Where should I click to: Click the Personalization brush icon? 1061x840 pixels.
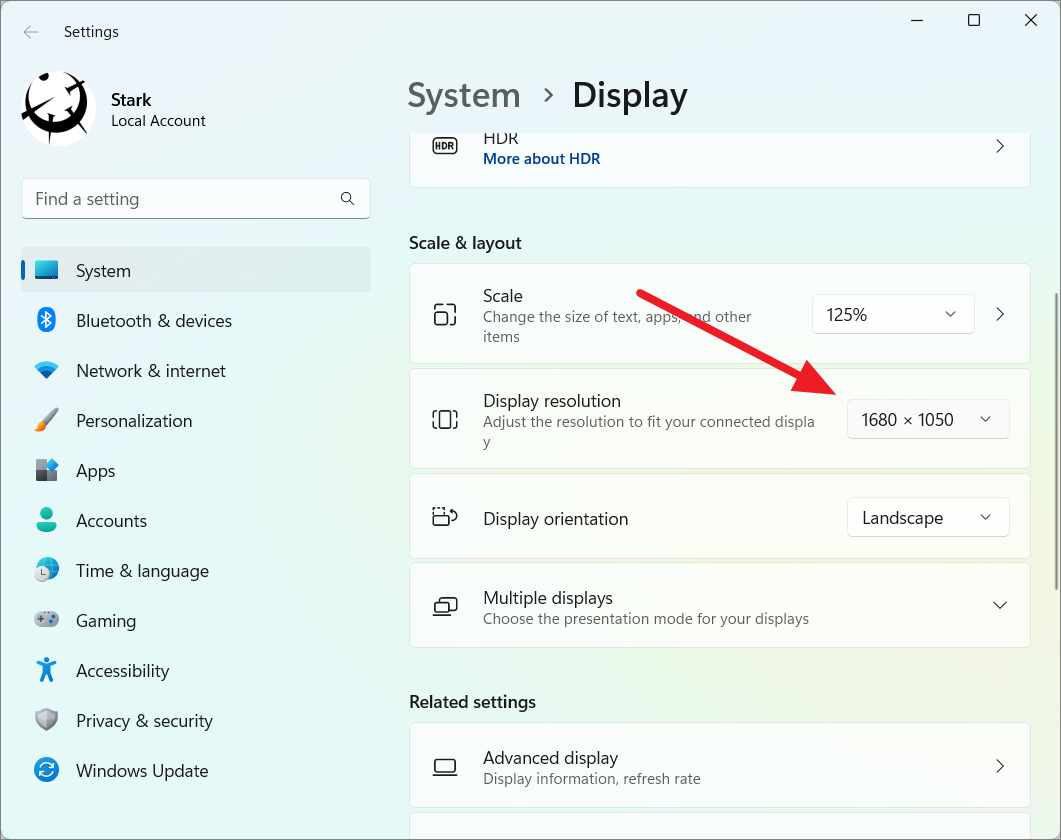pos(47,420)
